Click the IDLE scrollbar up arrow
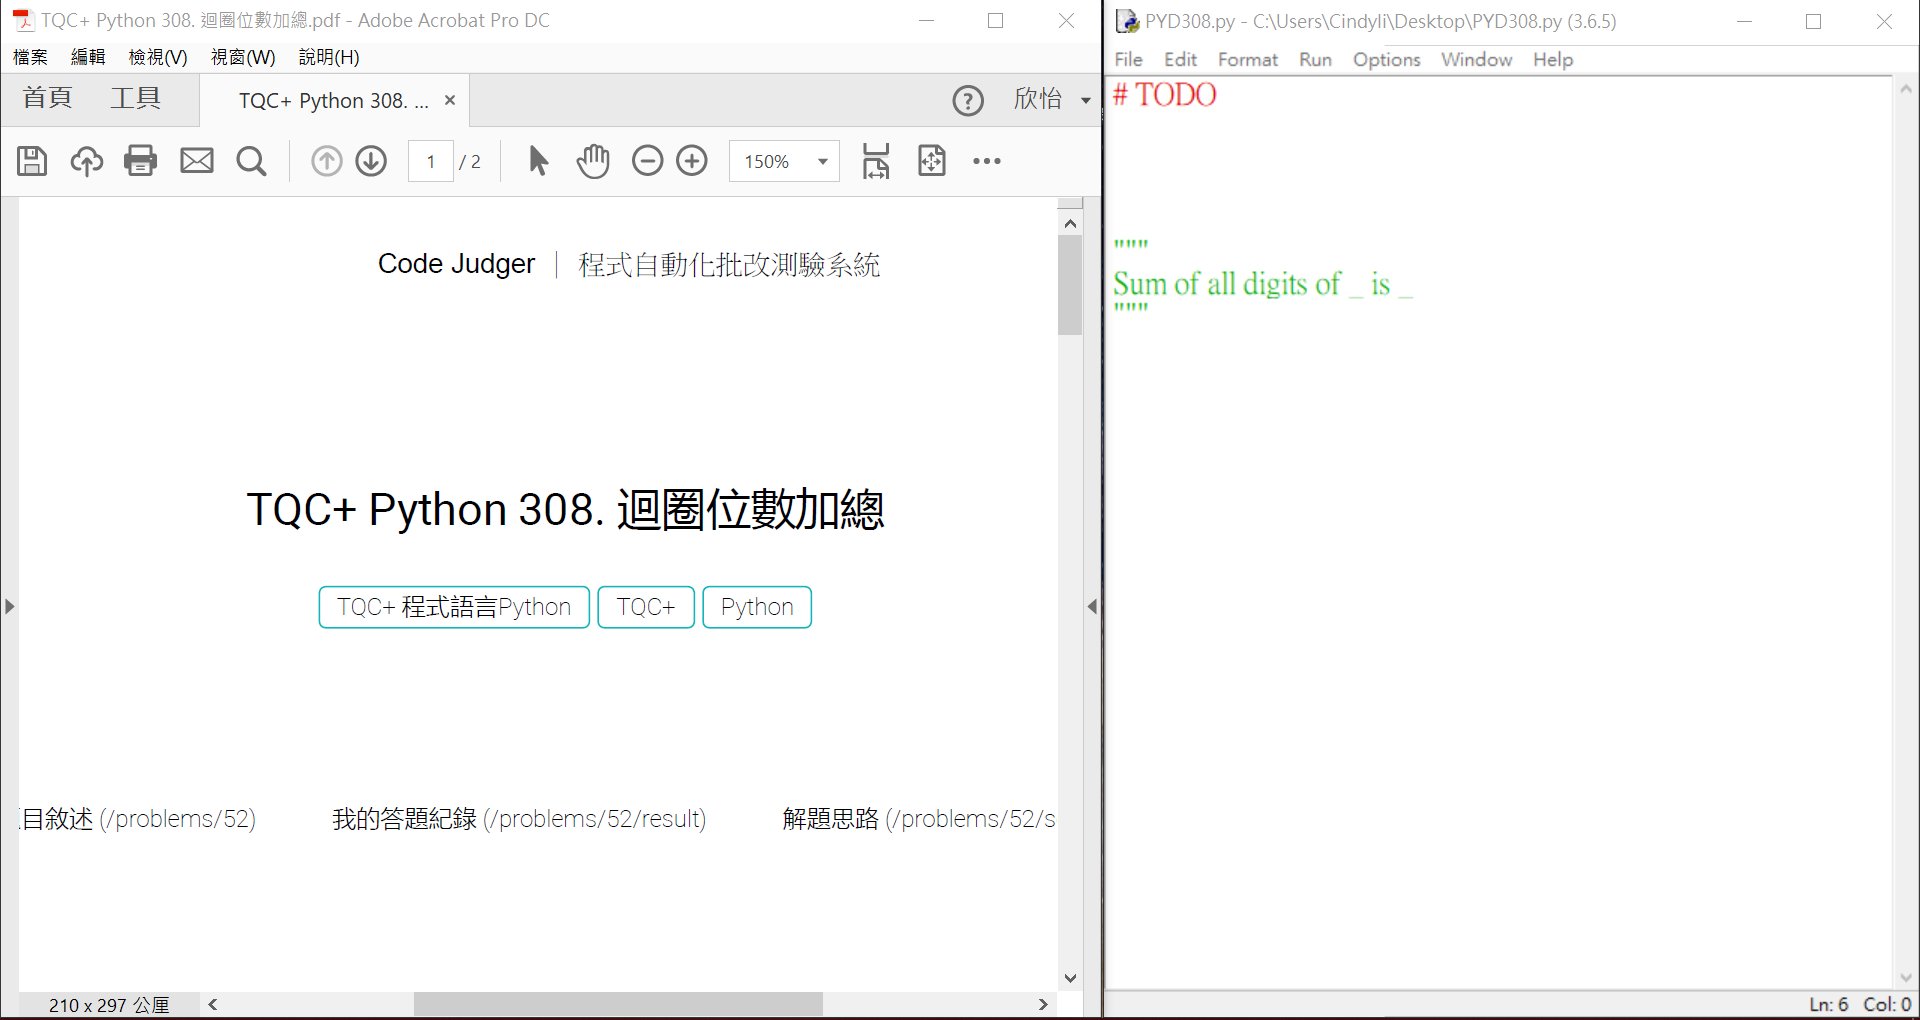 (x=1905, y=89)
